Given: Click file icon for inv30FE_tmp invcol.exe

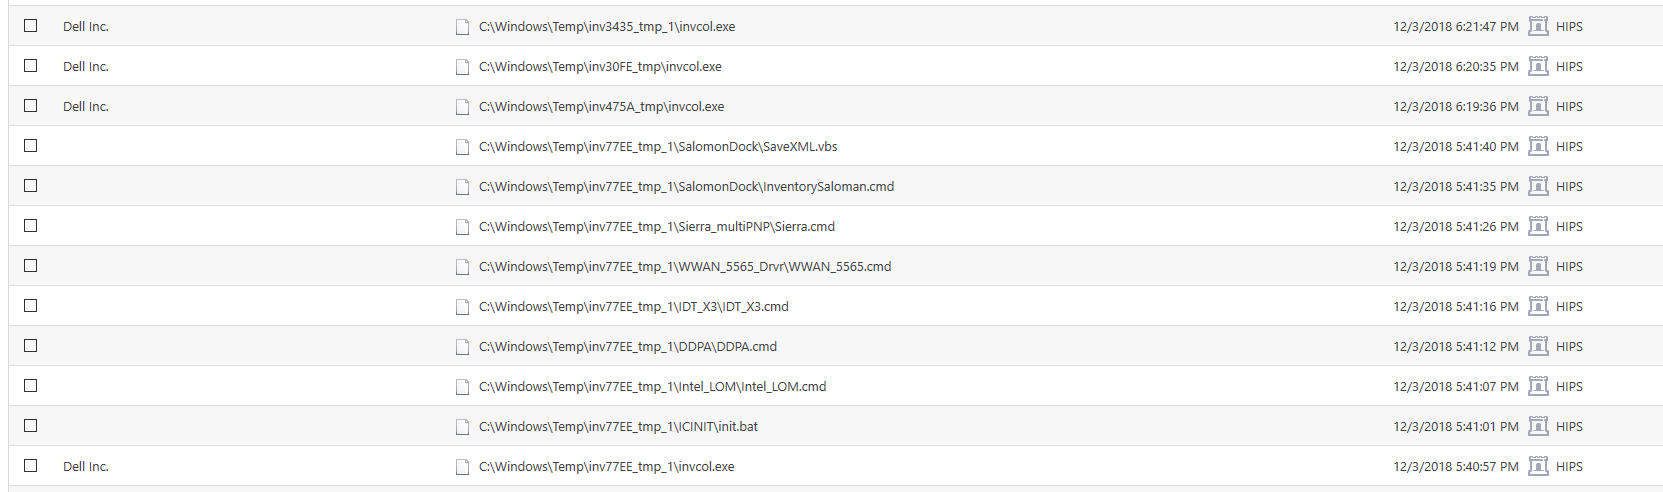Looking at the screenshot, I should [x=462, y=67].
